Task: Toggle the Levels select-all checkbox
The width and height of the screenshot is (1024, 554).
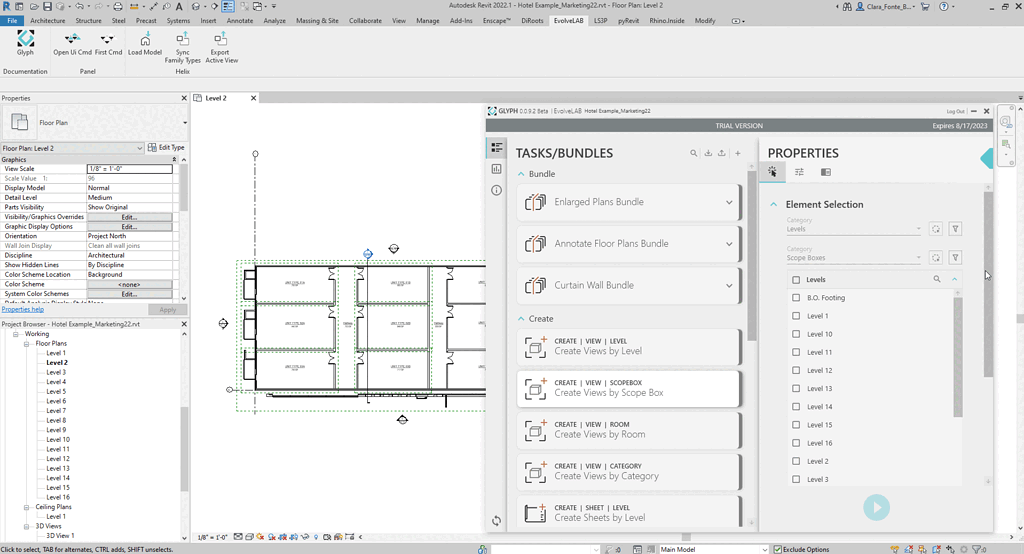Action: 795,280
